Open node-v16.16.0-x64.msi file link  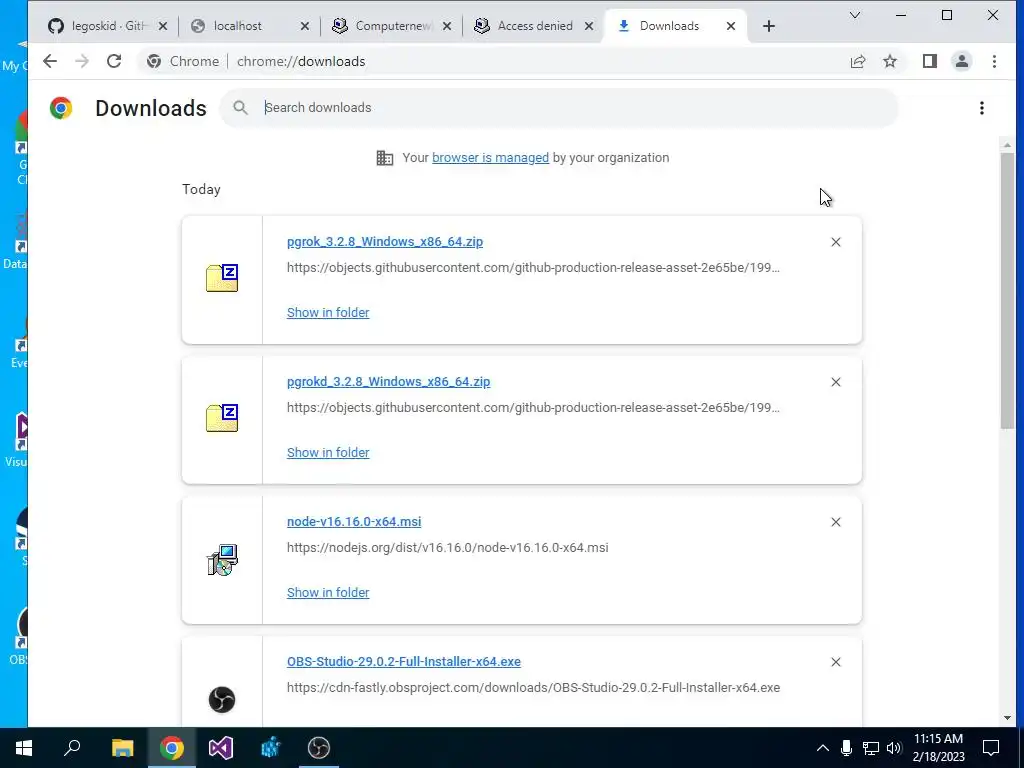click(354, 522)
